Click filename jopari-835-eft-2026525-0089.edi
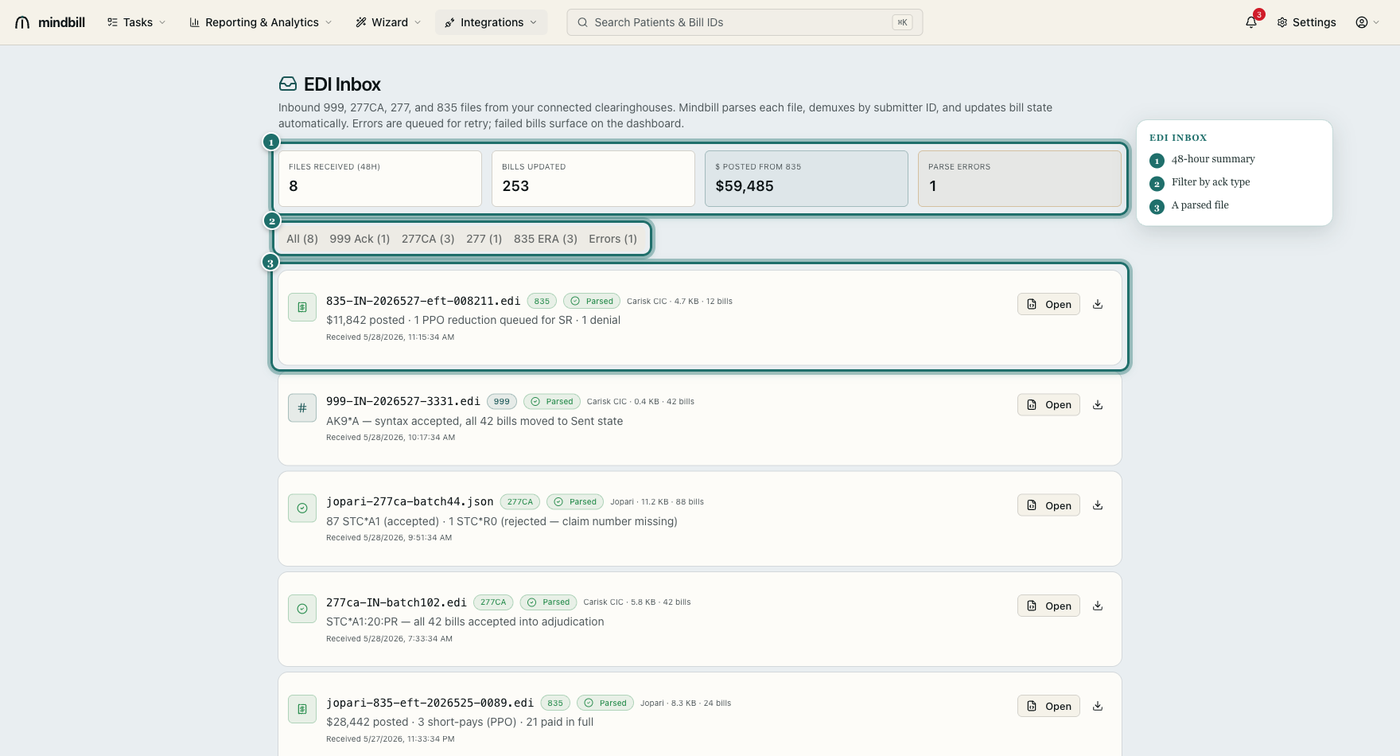The image size is (1400, 756). click(x=430, y=703)
